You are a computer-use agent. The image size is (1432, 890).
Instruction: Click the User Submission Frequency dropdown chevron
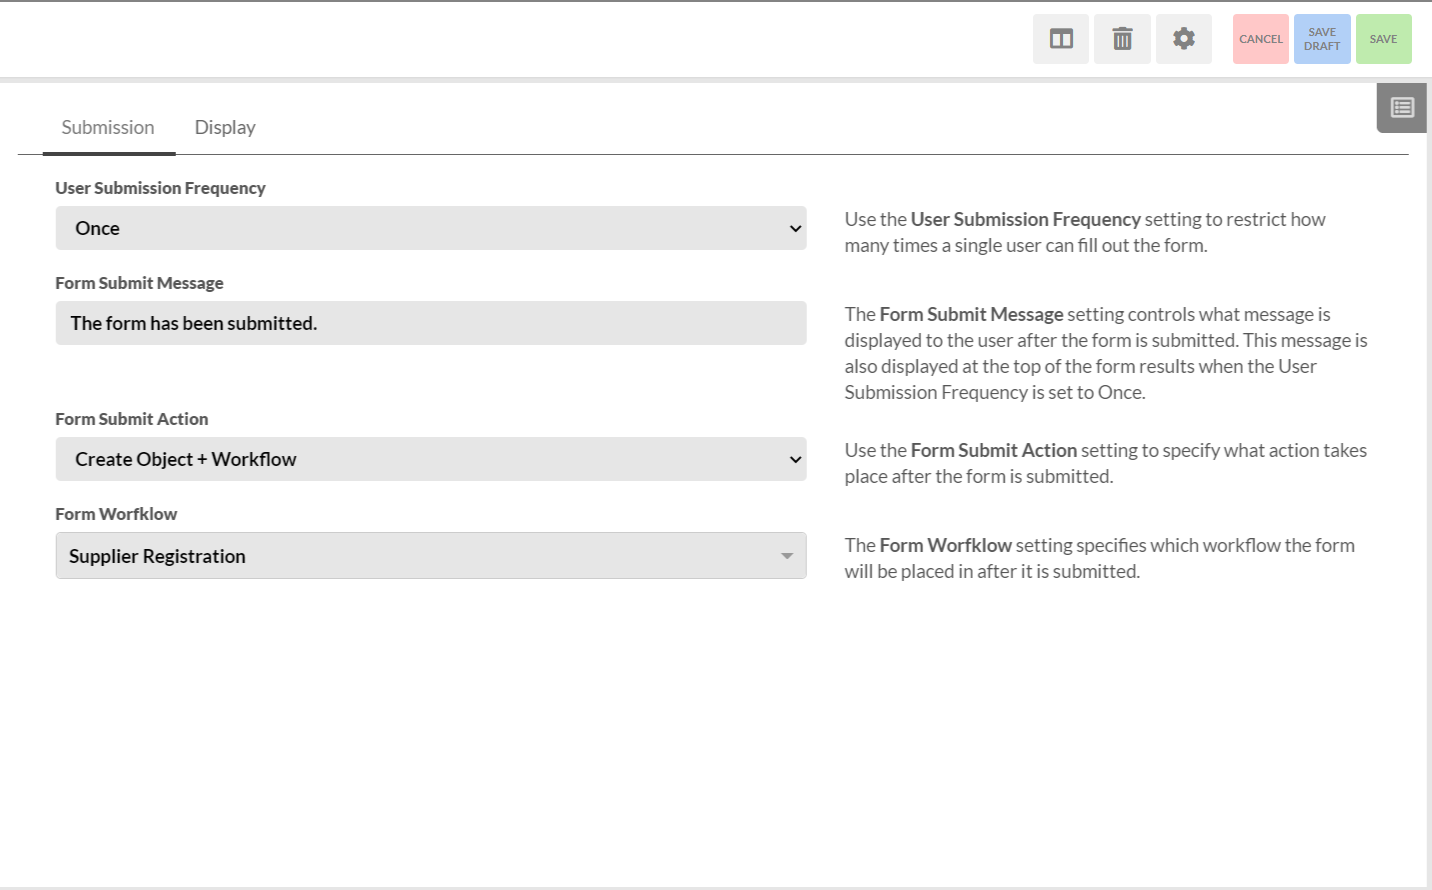[795, 228]
